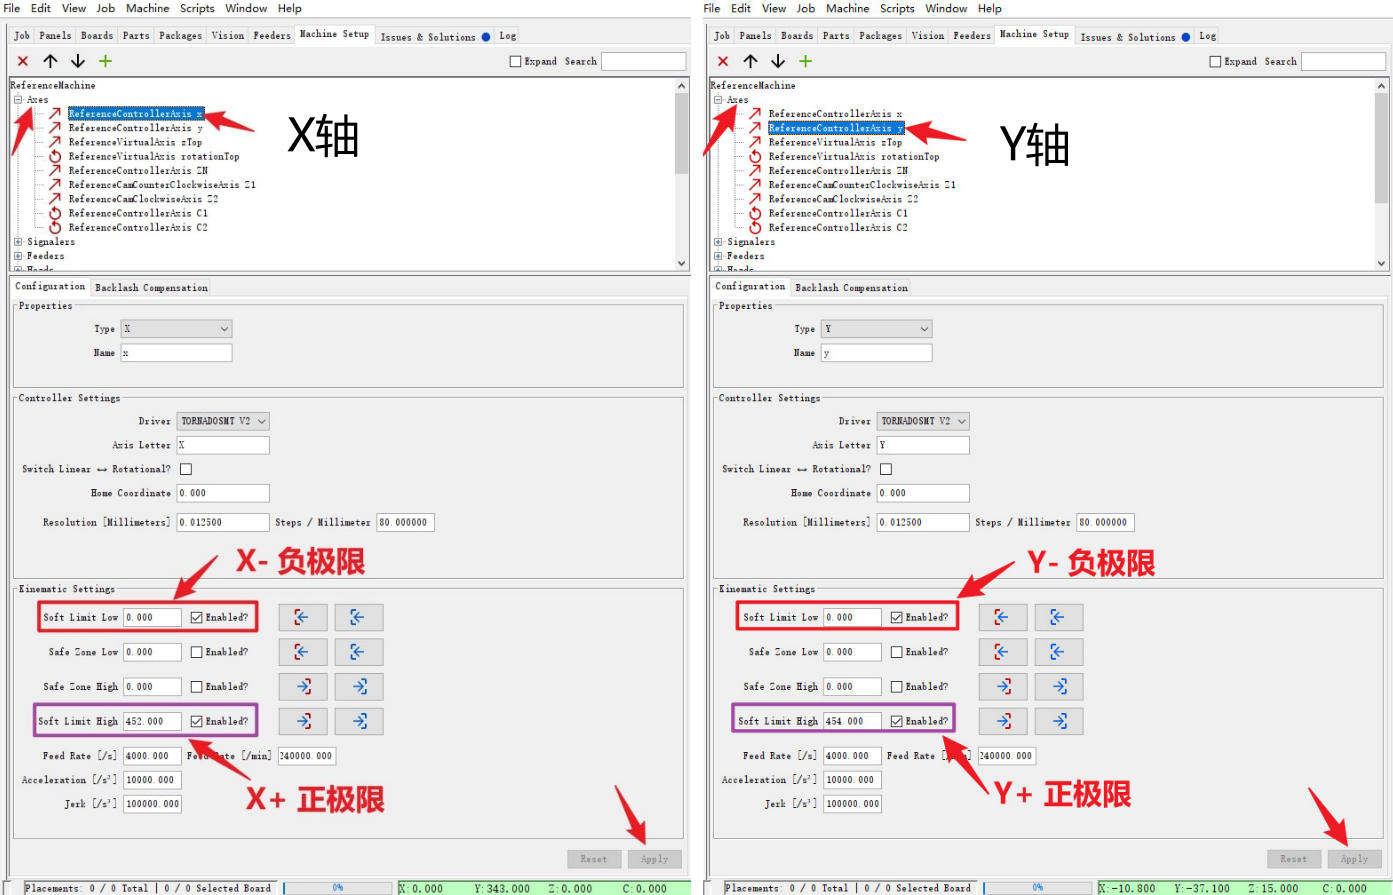Switch to Vision tab in left window
The width and height of the screenshot is (1393, 895).
(x=228, y=36)
